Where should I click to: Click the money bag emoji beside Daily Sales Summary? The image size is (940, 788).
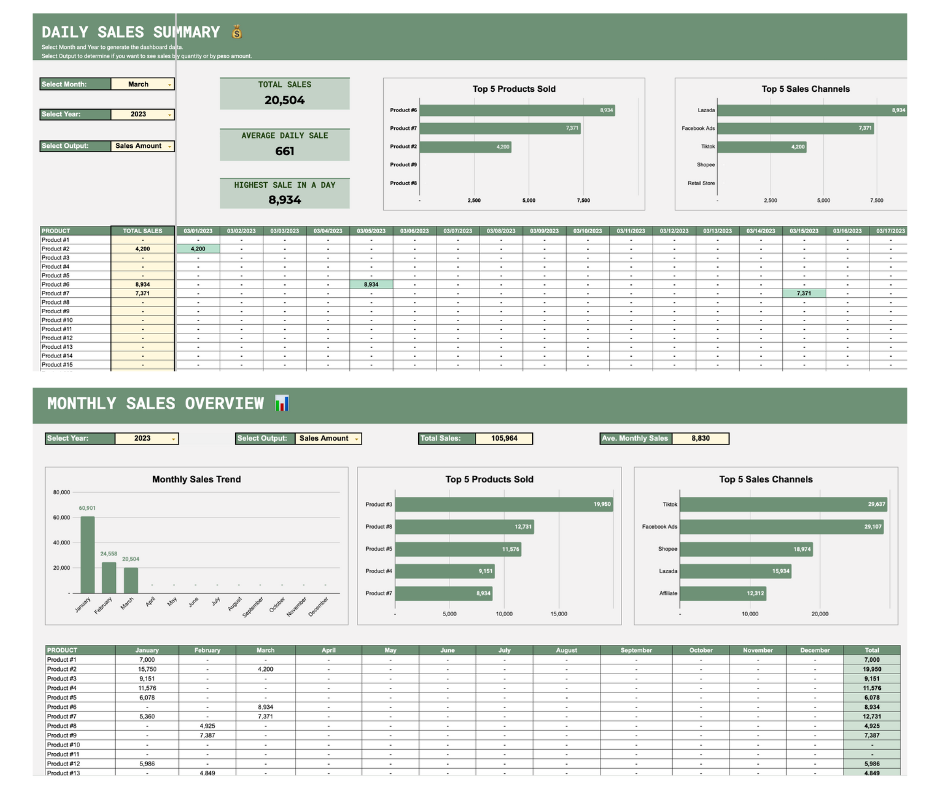(x=237, y=32)
